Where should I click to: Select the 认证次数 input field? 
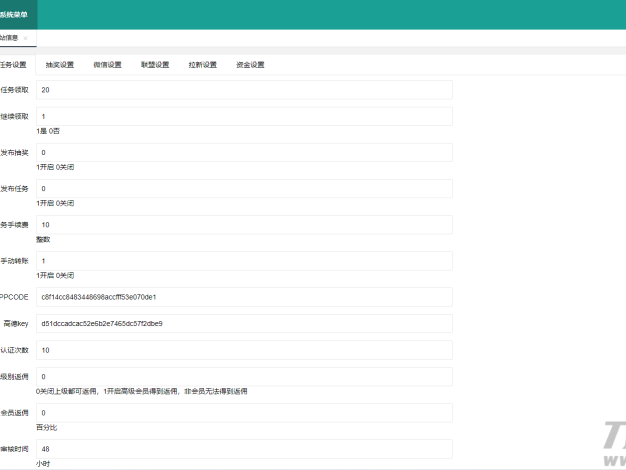coord(244,350)
